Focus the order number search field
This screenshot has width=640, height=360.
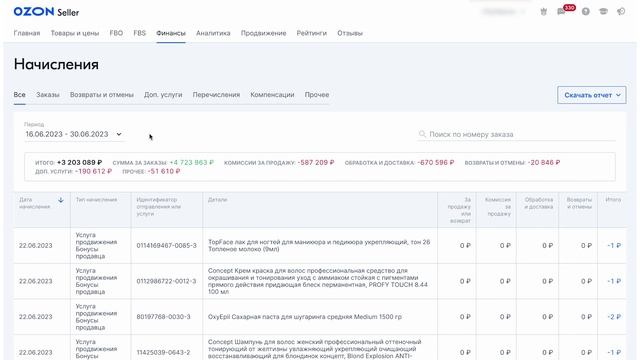(517, 134)
